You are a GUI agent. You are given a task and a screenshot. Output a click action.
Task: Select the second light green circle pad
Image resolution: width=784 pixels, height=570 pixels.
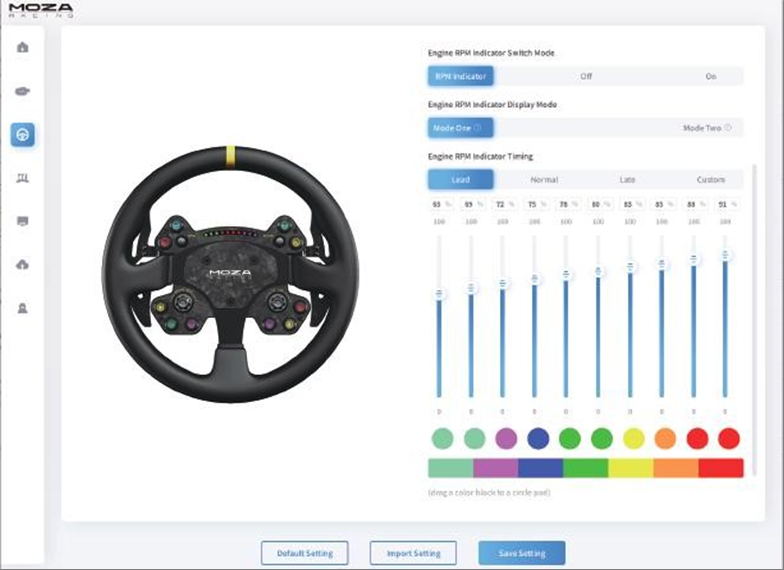tap(474, 438)
